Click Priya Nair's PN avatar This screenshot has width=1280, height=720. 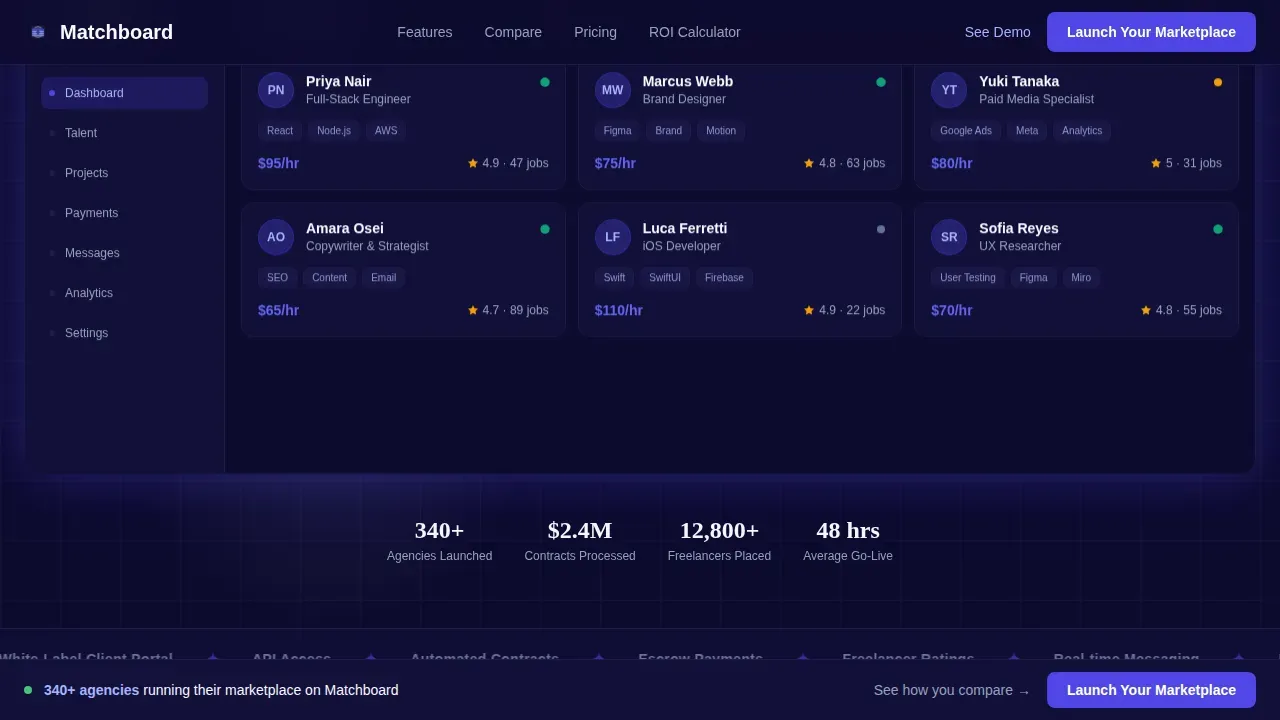point(276,90)
